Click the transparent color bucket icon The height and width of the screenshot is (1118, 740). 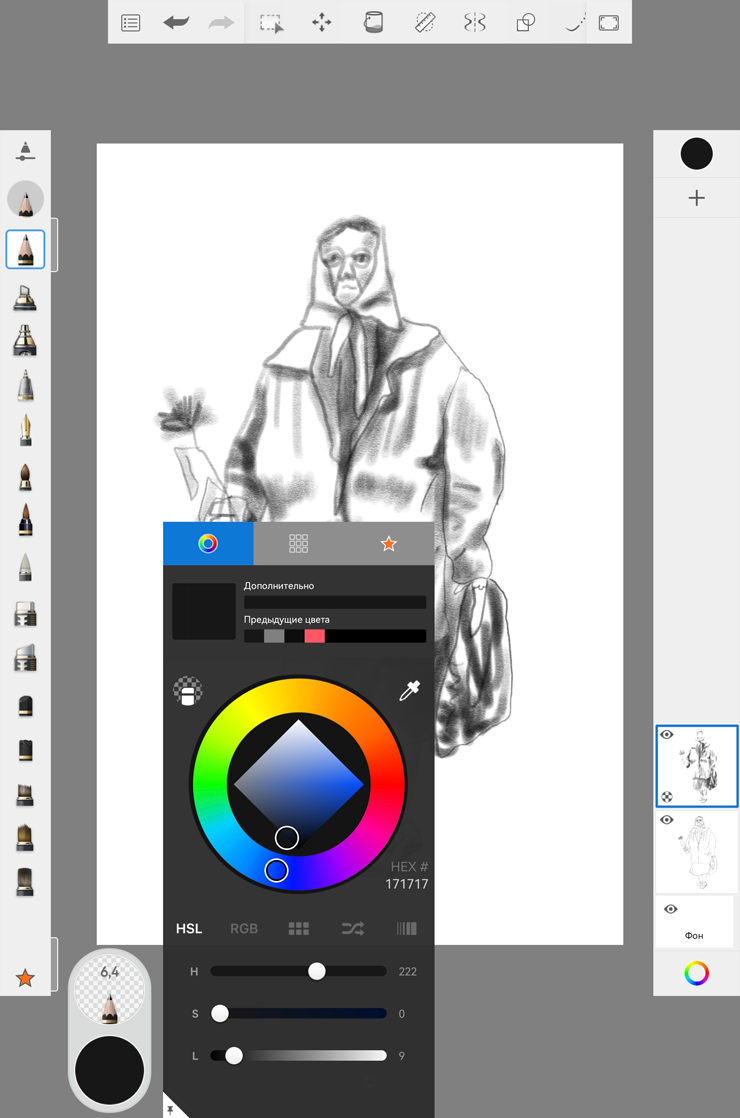188,691
